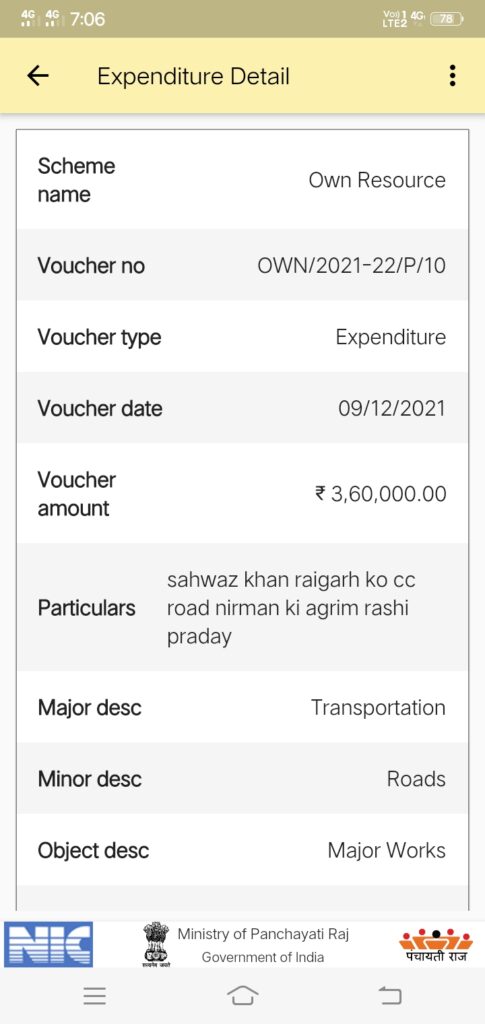Tap the Government of India emblem
The image size is (485, 1024).
click(156, 944)
